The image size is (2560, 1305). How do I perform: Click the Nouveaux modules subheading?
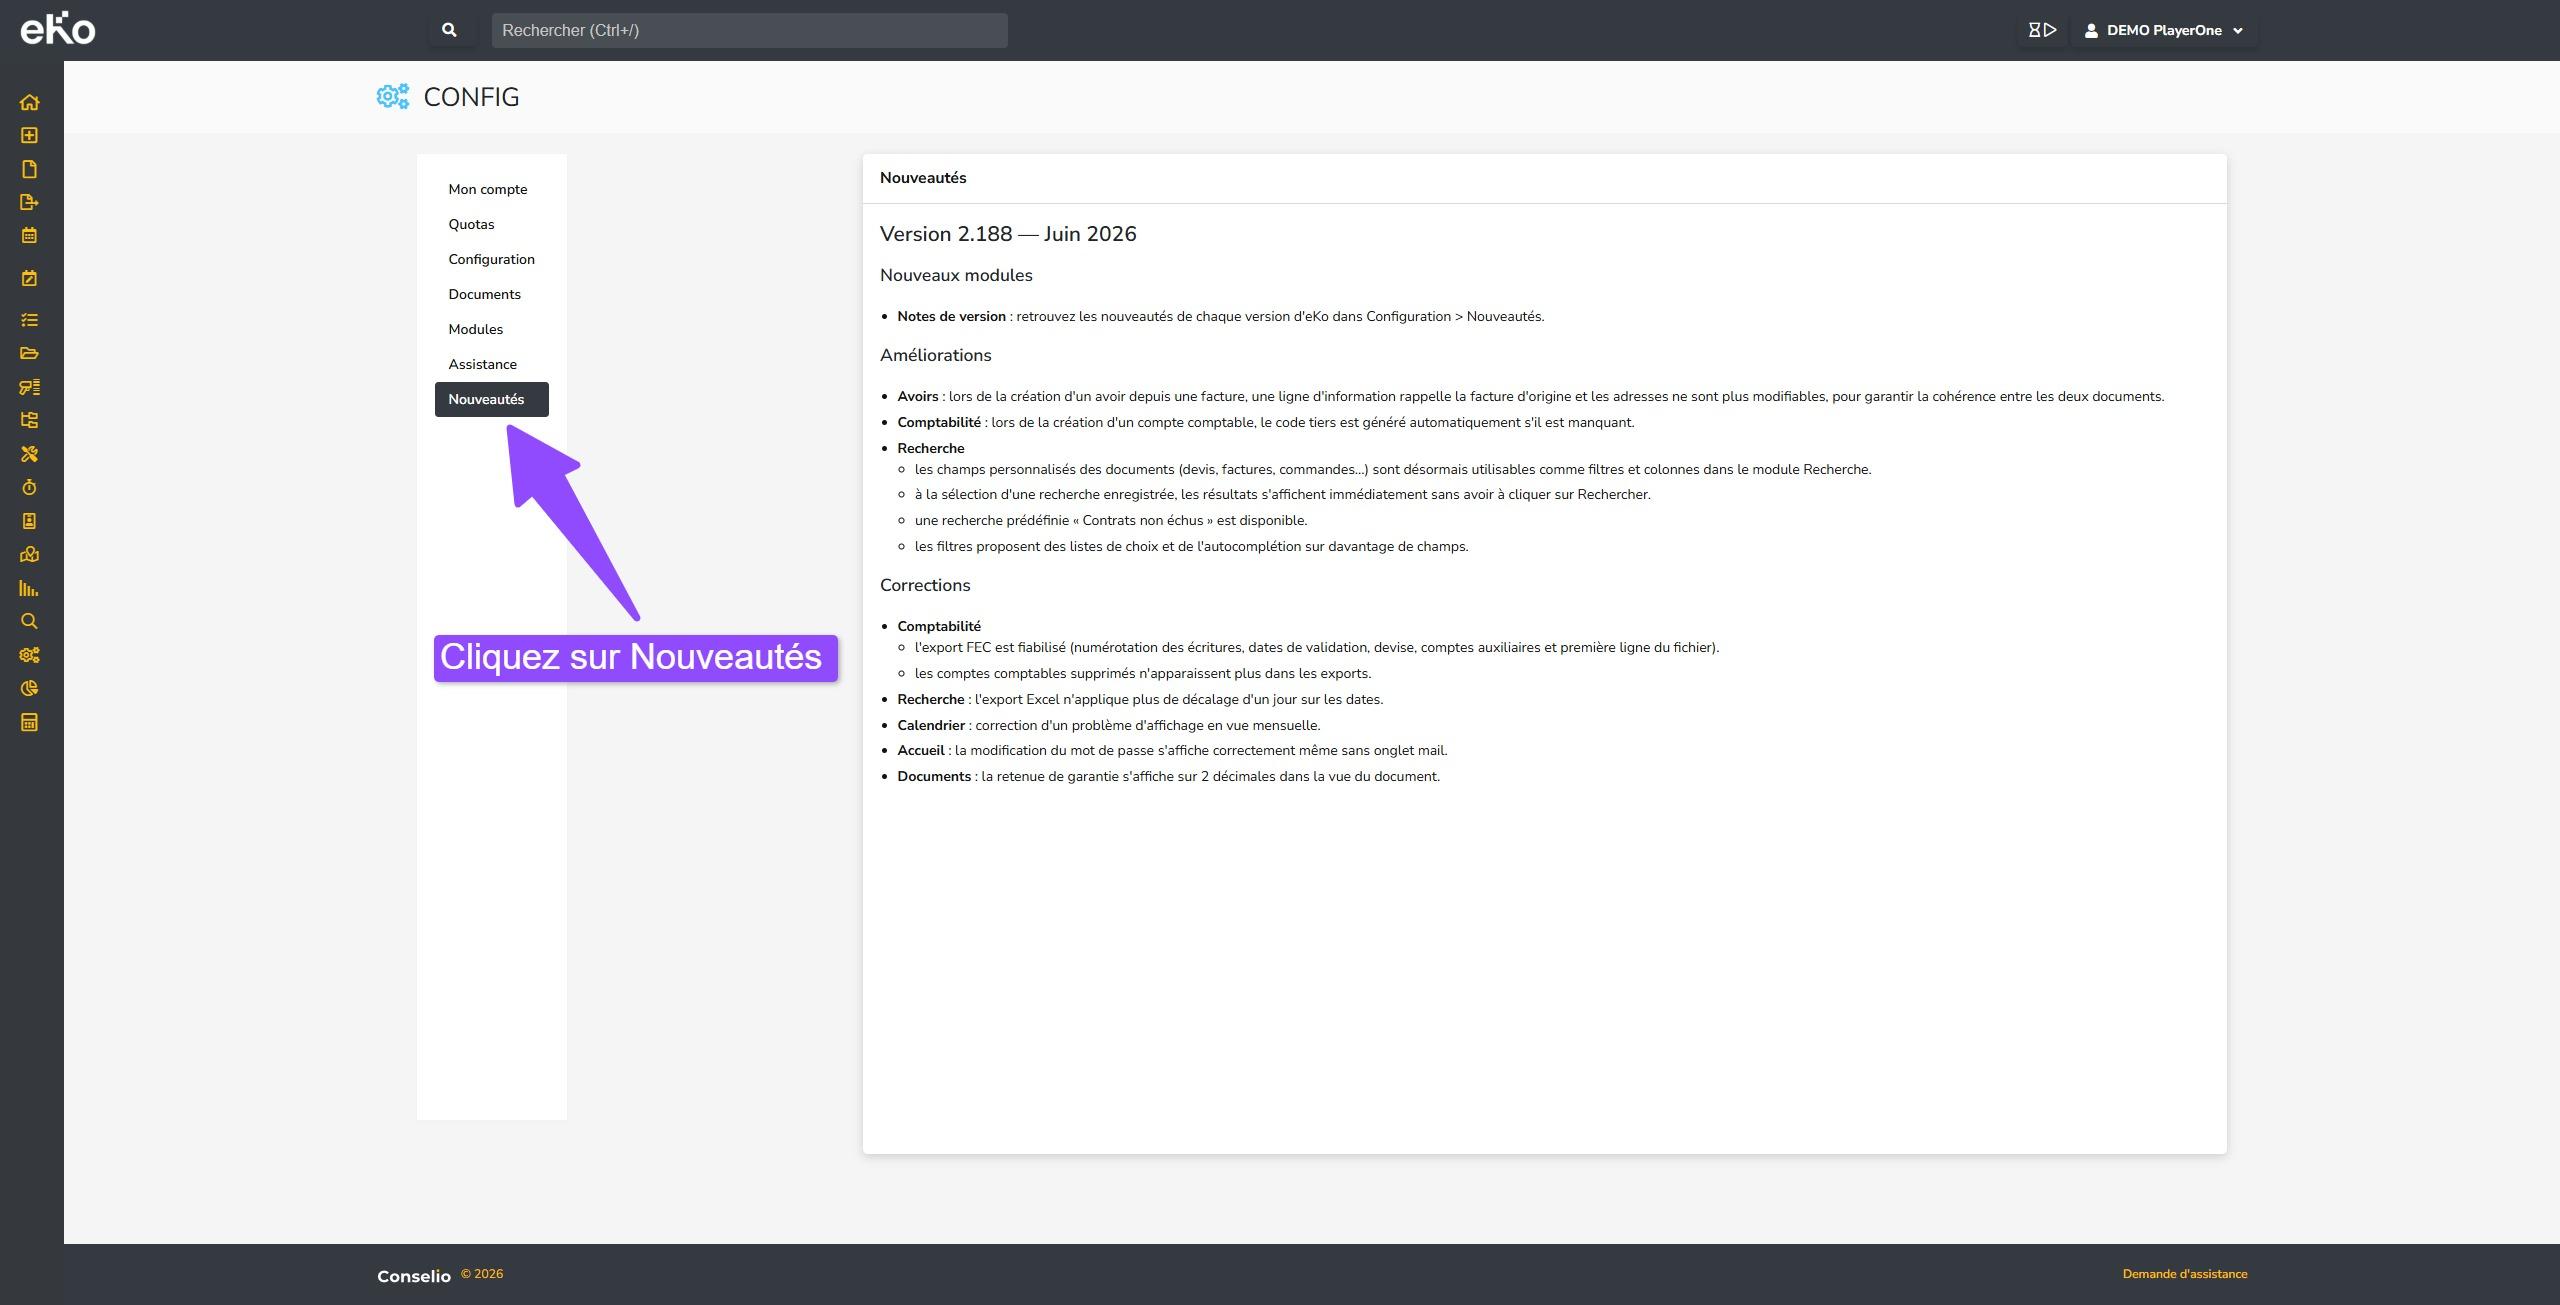(956, 275)
